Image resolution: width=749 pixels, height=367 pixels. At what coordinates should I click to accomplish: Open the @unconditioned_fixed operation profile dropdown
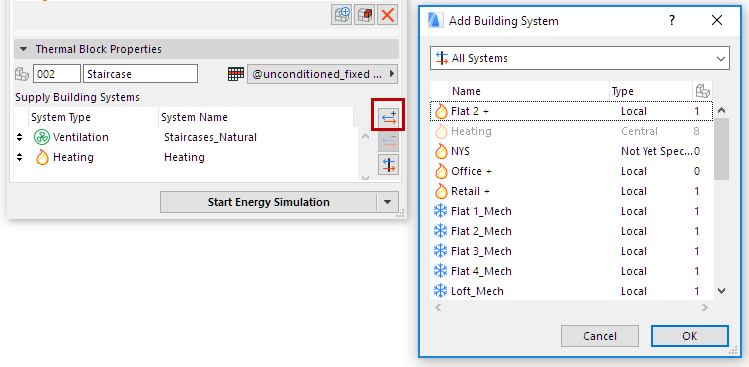click(x=322, y=74)
